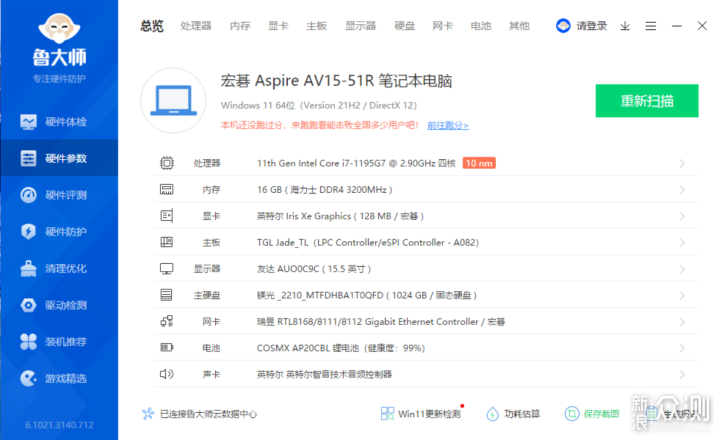Open 硬件评测 benchmark section
Image resolution: width=720 pixels, height=440 pixels.
[x=59, y=195]
